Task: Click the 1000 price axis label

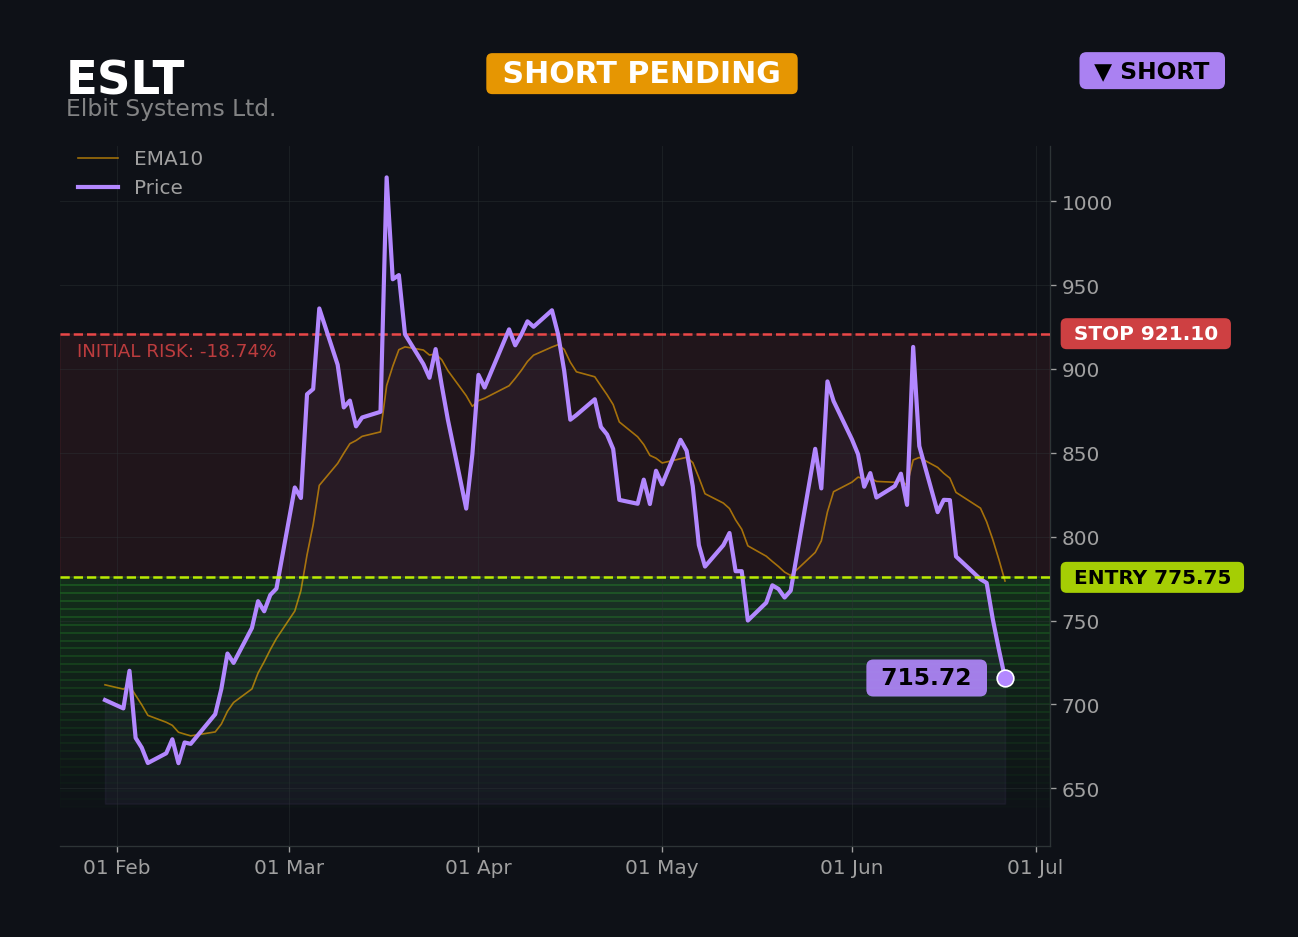Action: [x=1087, y=203]
